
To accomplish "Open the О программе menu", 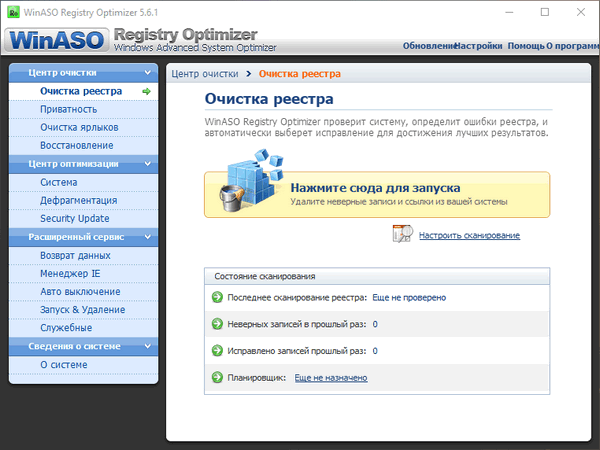I will point(573,46).
